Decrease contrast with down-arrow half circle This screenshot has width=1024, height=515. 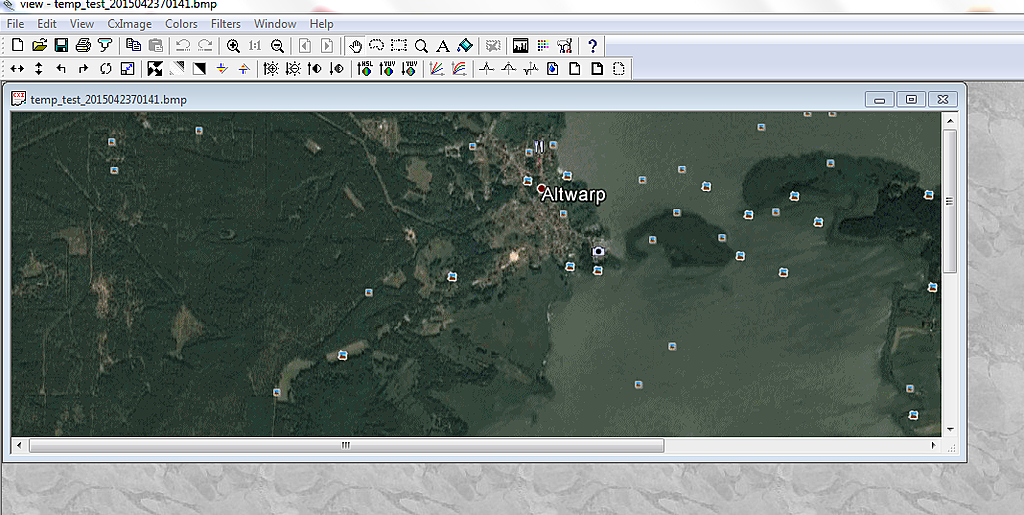(x=337, y=68)
